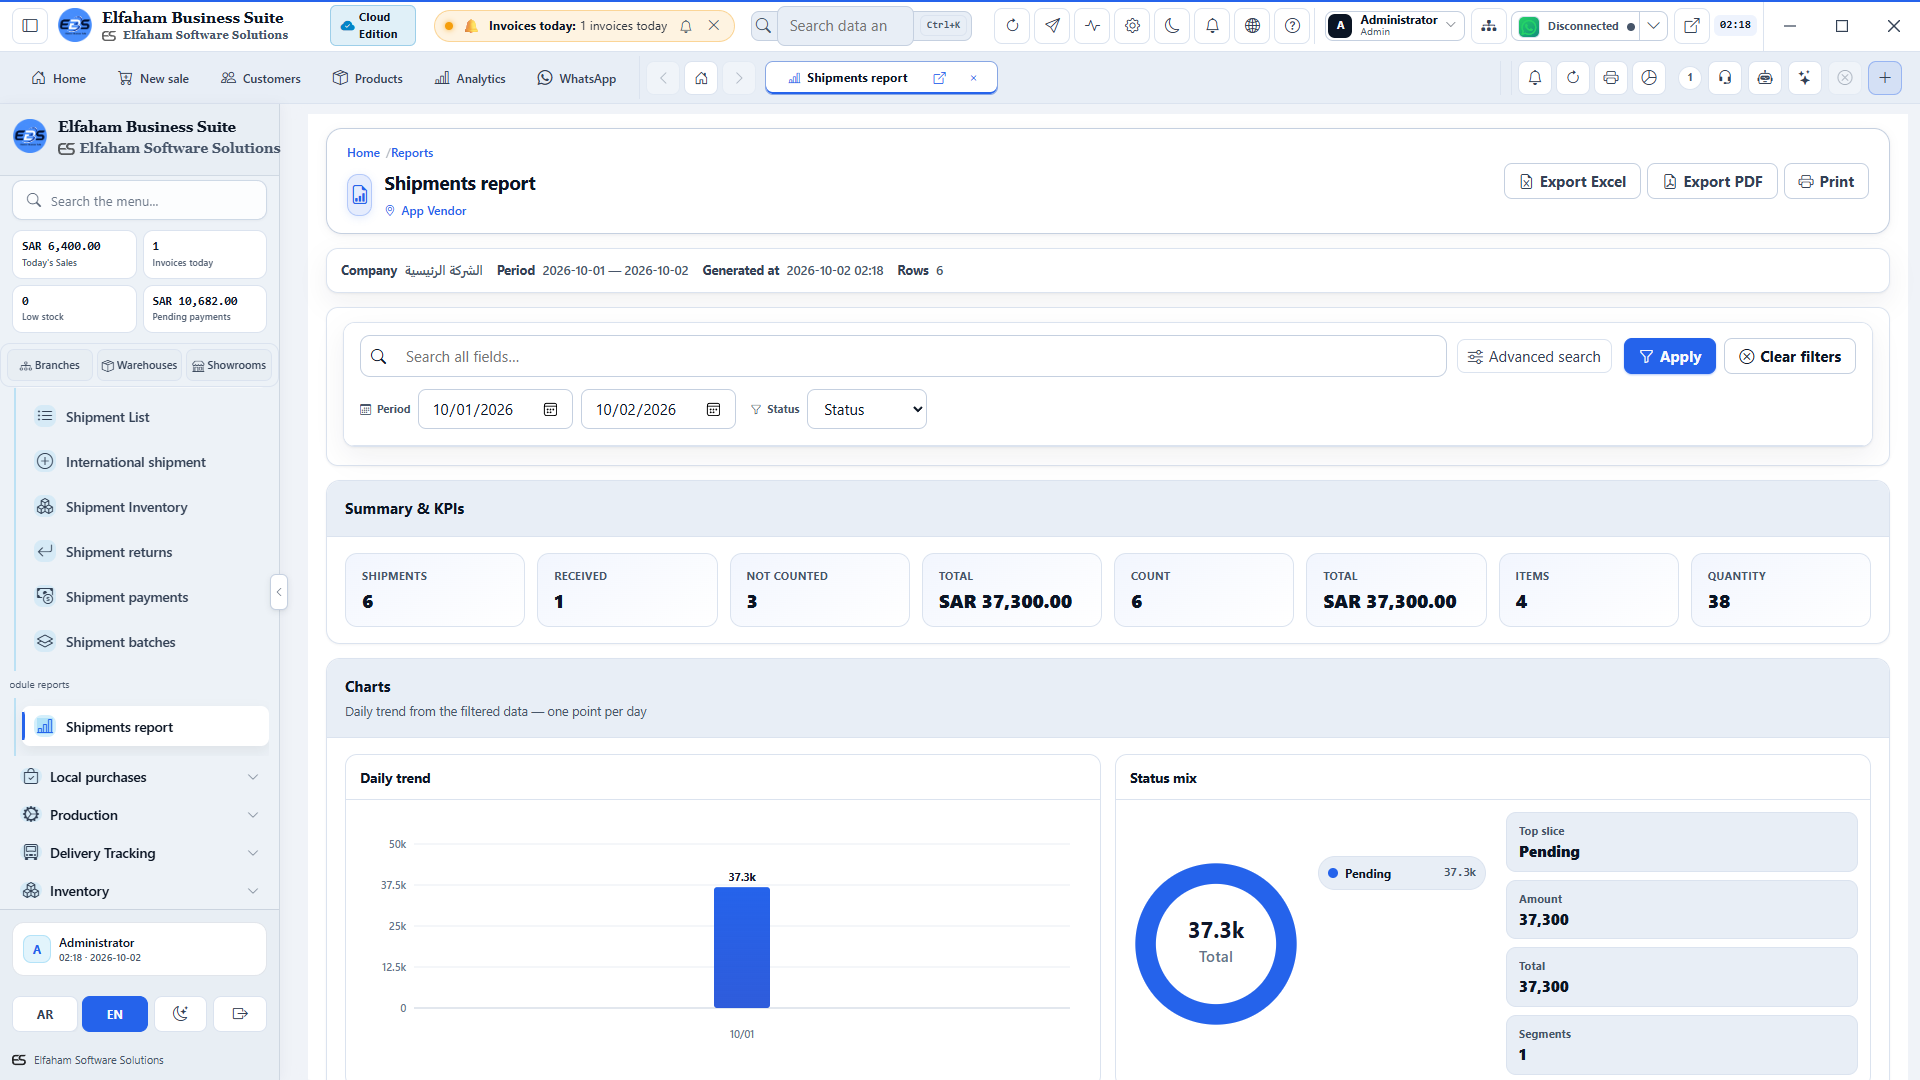Click the printer icon in the tab toolbar
1920x1080 pixels.
tap(1610, 78)
